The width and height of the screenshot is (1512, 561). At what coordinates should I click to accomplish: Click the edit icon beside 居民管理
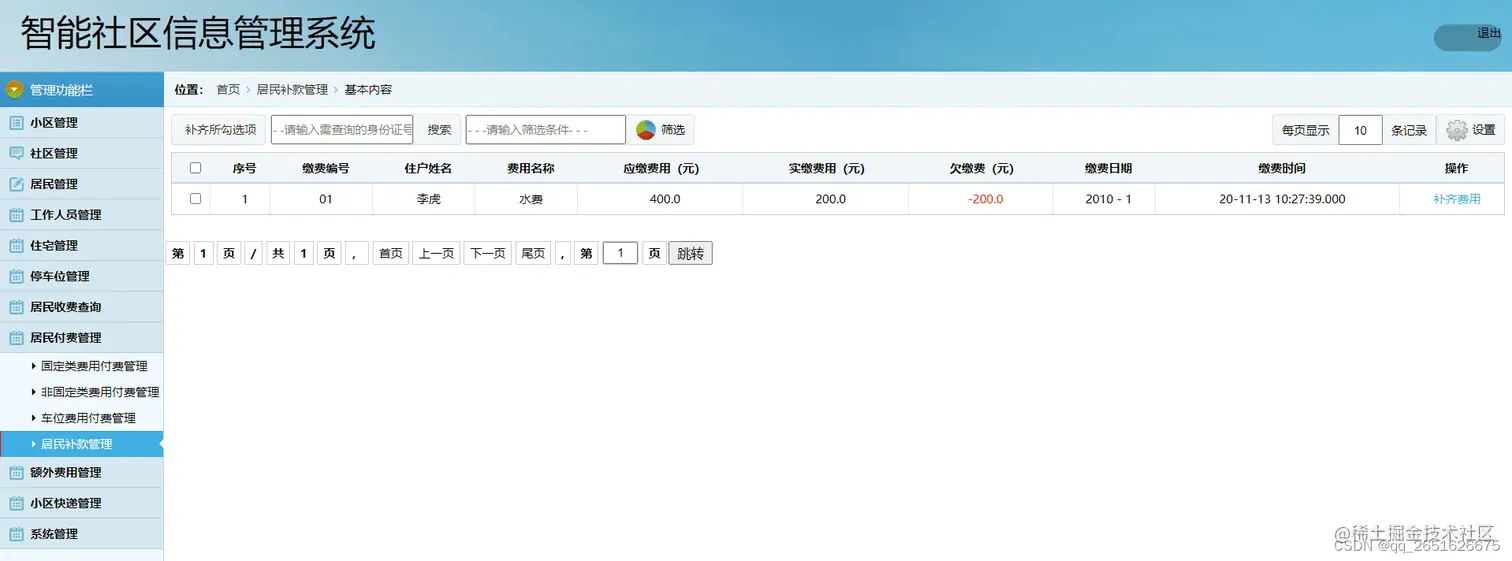(x=16, y=184)
